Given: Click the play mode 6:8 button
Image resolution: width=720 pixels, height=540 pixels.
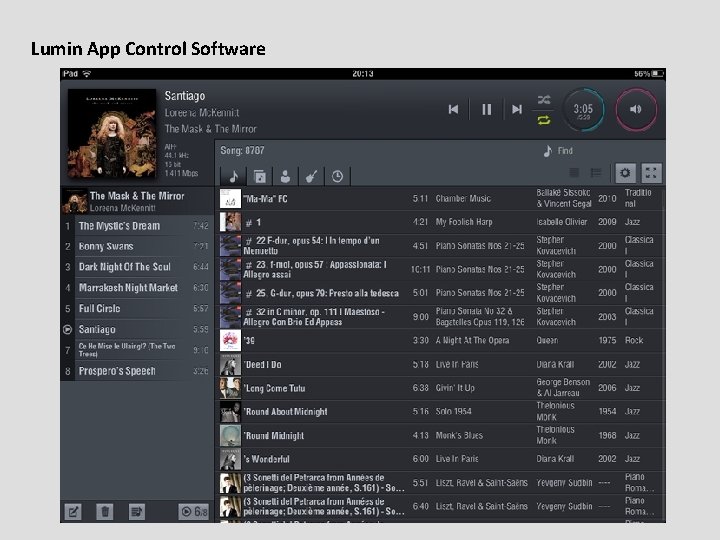Looking at the screenshot, I should point(193,512).
